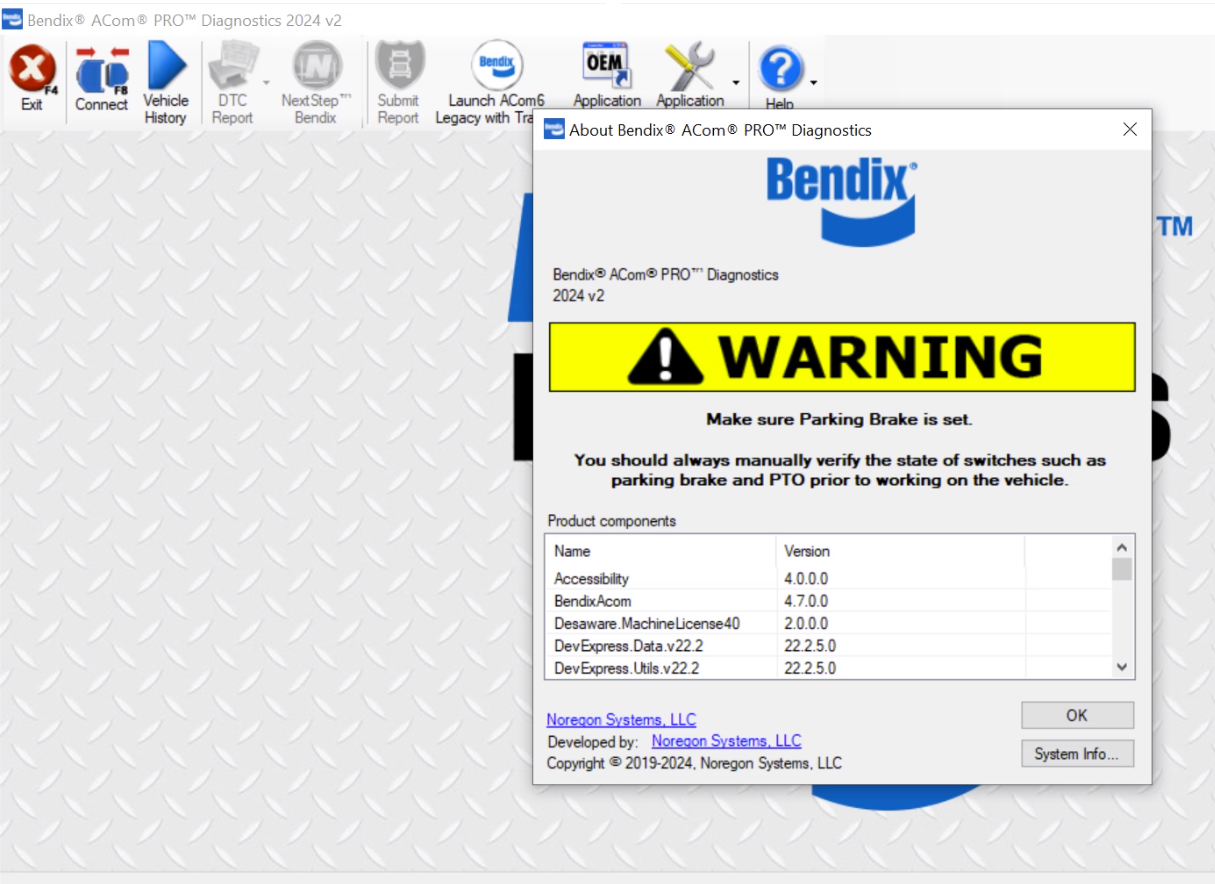This screenshot has height=884, width=1215.
Task: Expand the DTC Report dropdown arrow
Action: point(267,83)
